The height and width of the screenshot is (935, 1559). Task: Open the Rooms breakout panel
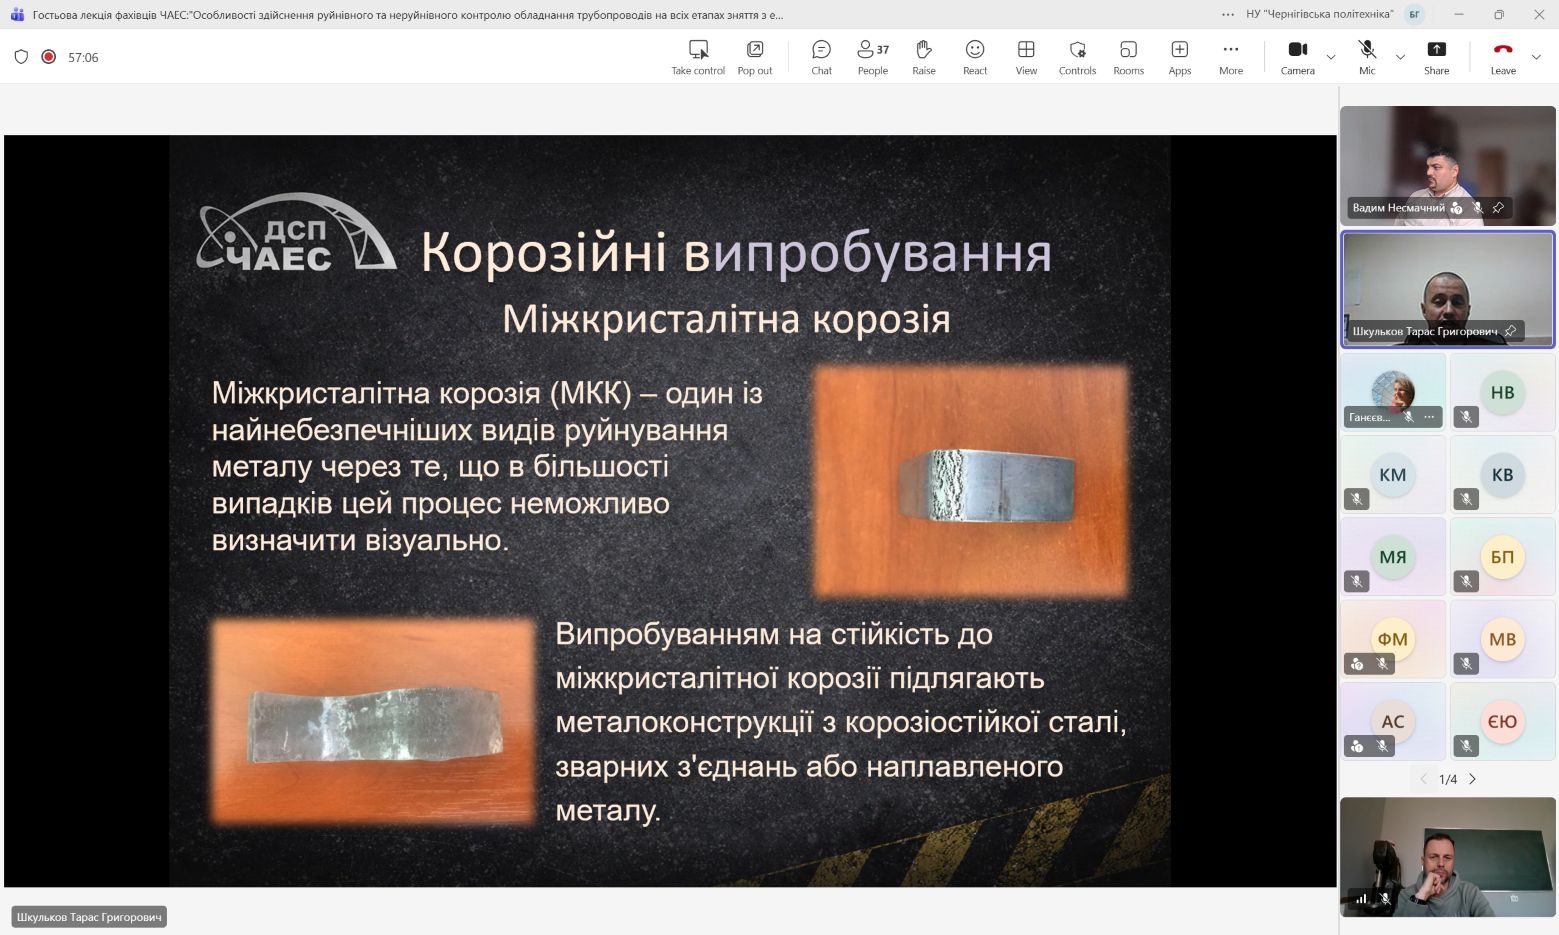point(1128,57)
